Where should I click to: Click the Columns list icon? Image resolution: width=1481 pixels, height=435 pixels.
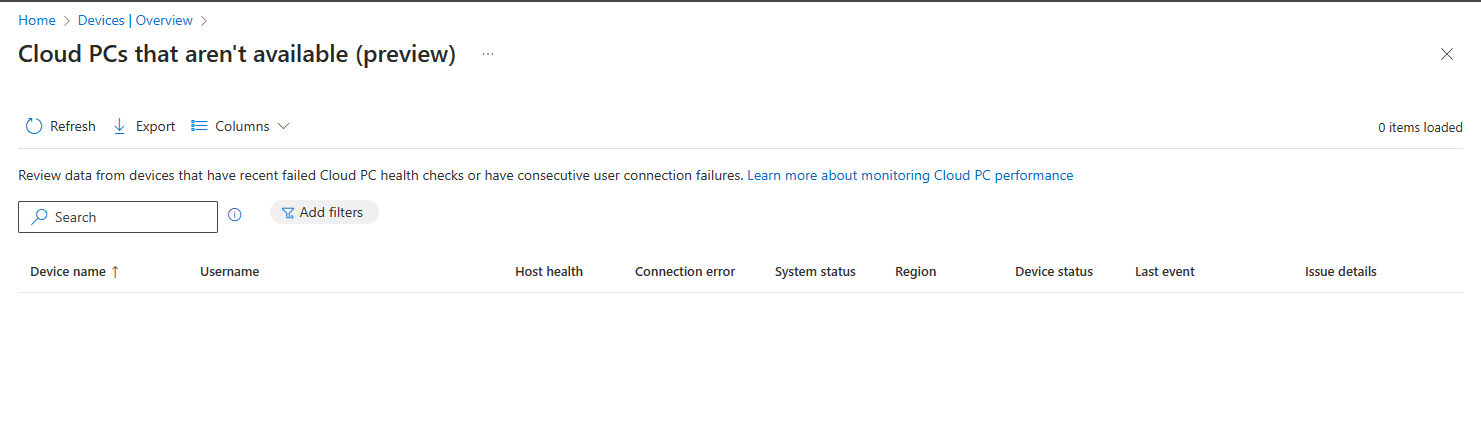click(199, 126)
